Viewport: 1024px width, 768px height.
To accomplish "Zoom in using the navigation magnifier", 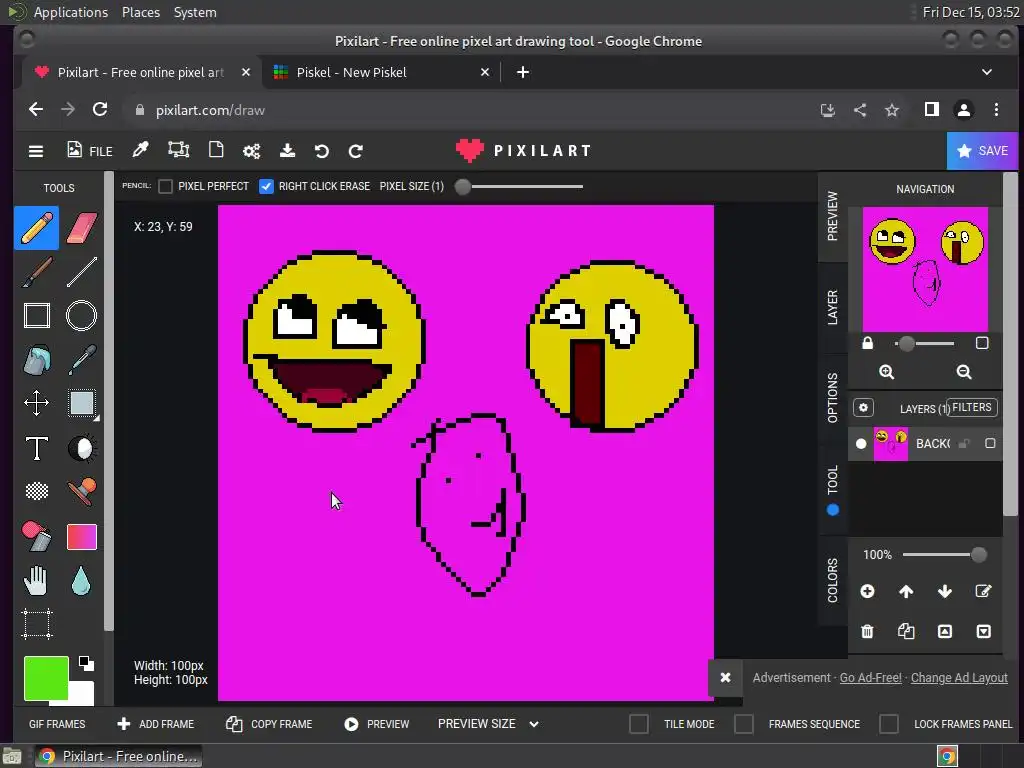I will (x=886, y=372).
